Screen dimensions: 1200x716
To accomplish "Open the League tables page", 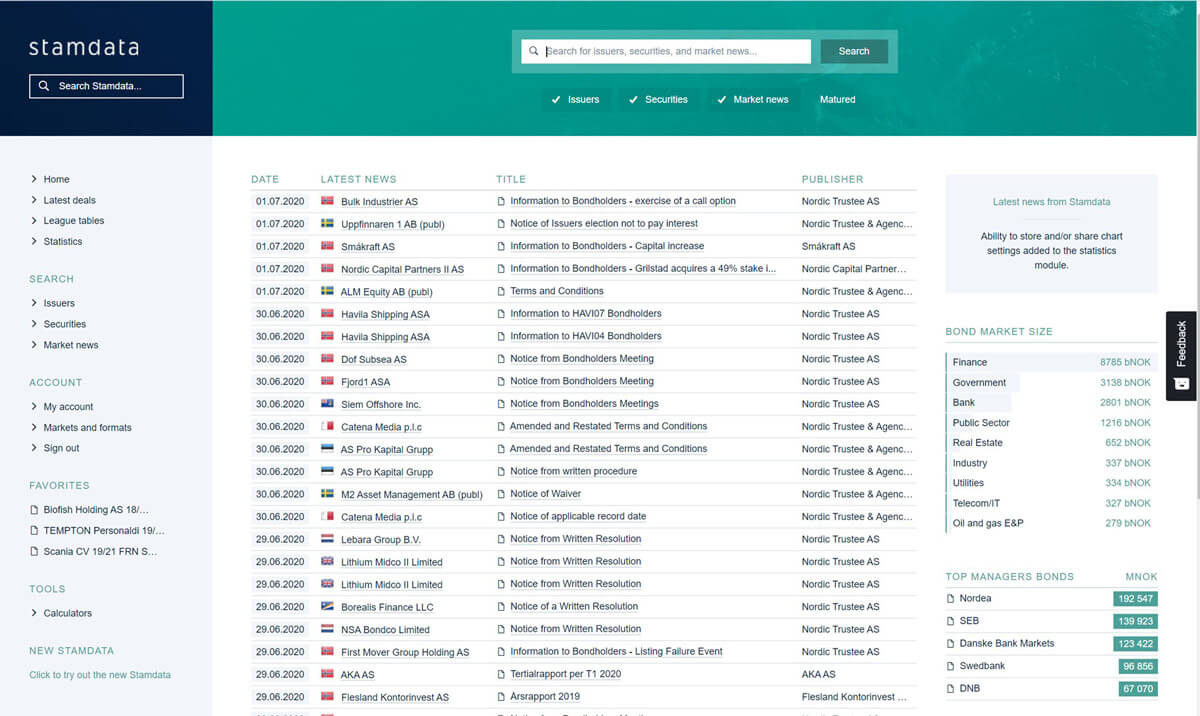I will (74, 220).
